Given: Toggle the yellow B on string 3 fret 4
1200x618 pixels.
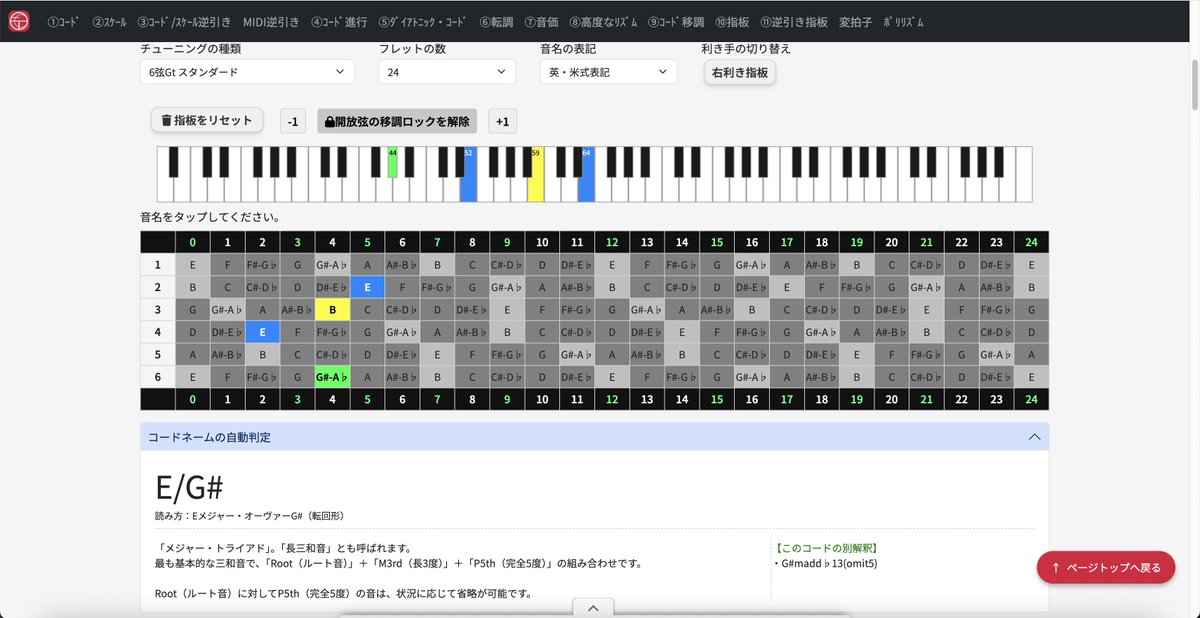Looking at the screenshot, I should (x=332, y=310).
